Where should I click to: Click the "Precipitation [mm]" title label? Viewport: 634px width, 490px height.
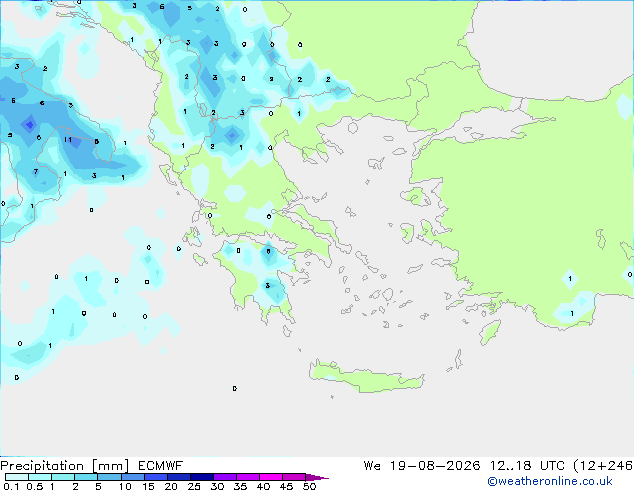click(x=65, y=466)
